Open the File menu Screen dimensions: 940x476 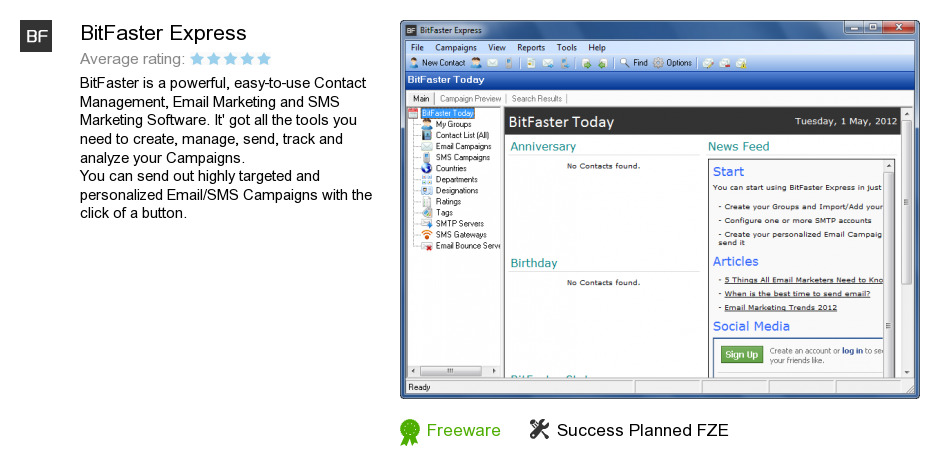point(417,47)
